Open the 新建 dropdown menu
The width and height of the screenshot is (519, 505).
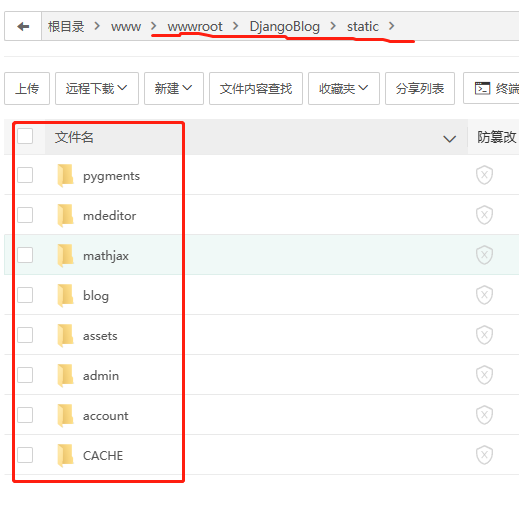tap(174, 88)
